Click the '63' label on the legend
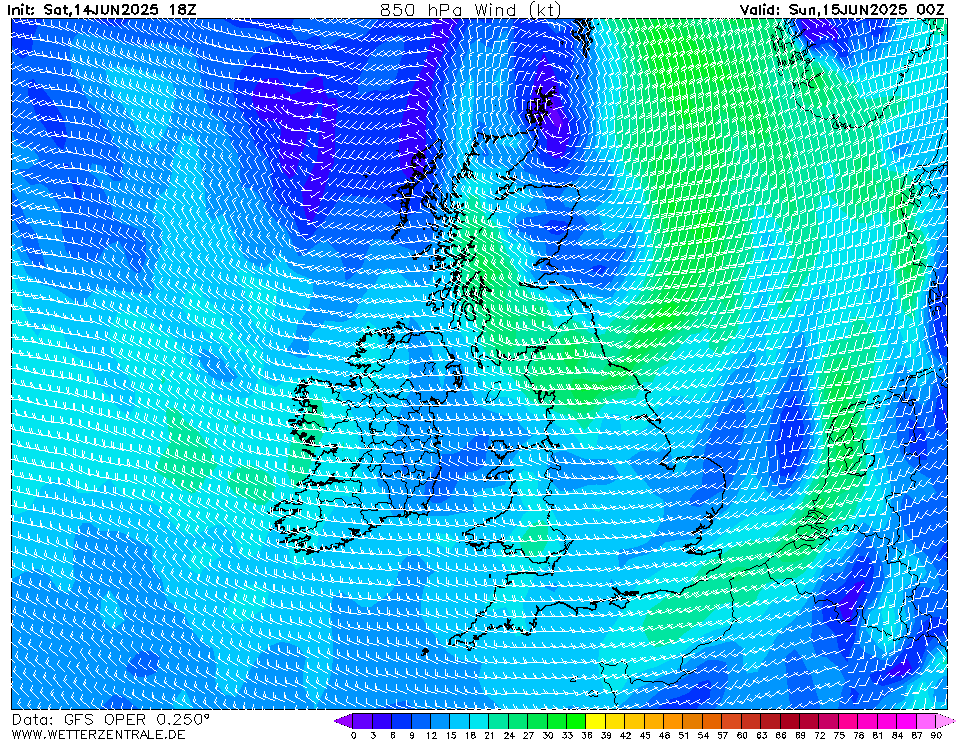 pyautogui.click(x=761, y=735)
